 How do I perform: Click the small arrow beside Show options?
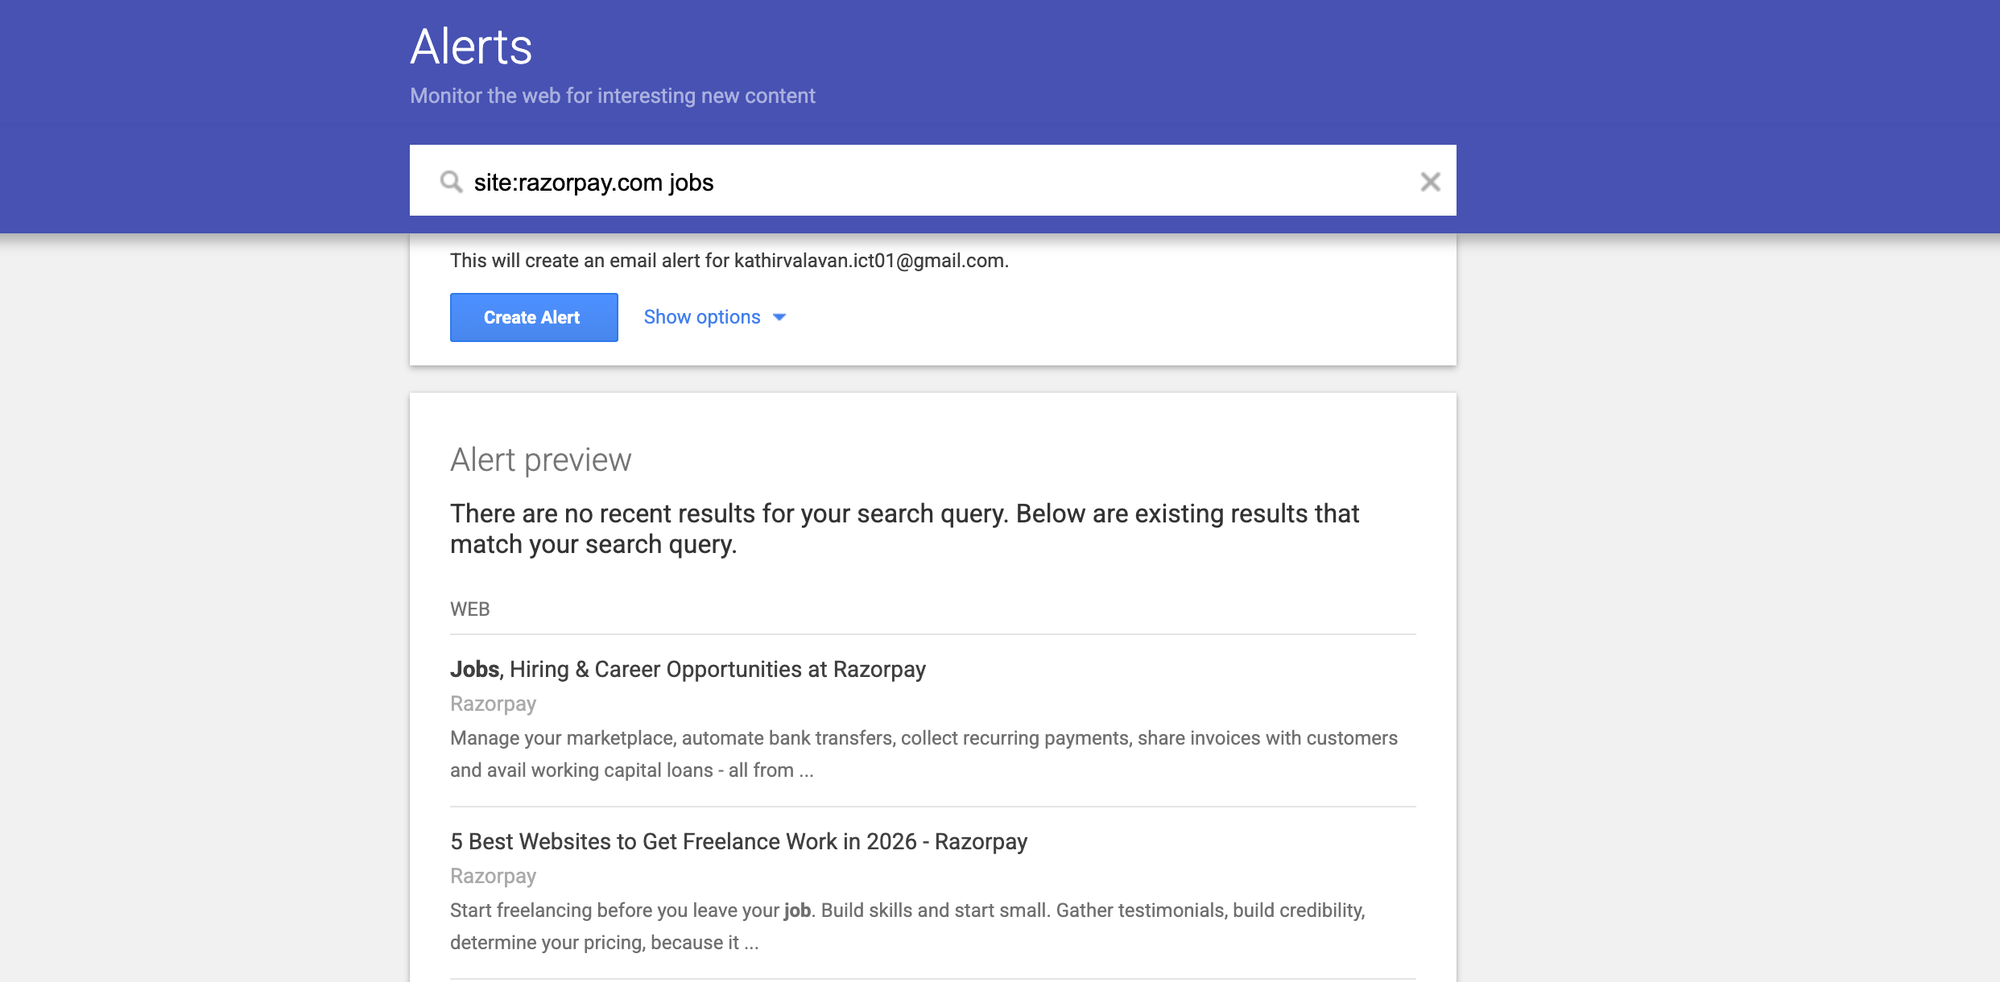pos(779,318)
